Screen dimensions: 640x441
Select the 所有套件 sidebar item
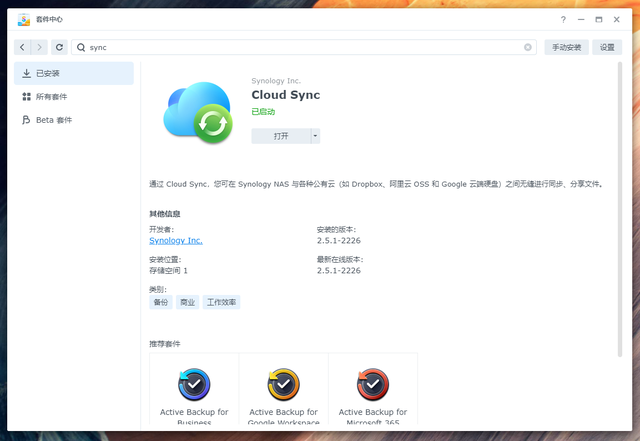pyautogui.click(x=74, y=97)
